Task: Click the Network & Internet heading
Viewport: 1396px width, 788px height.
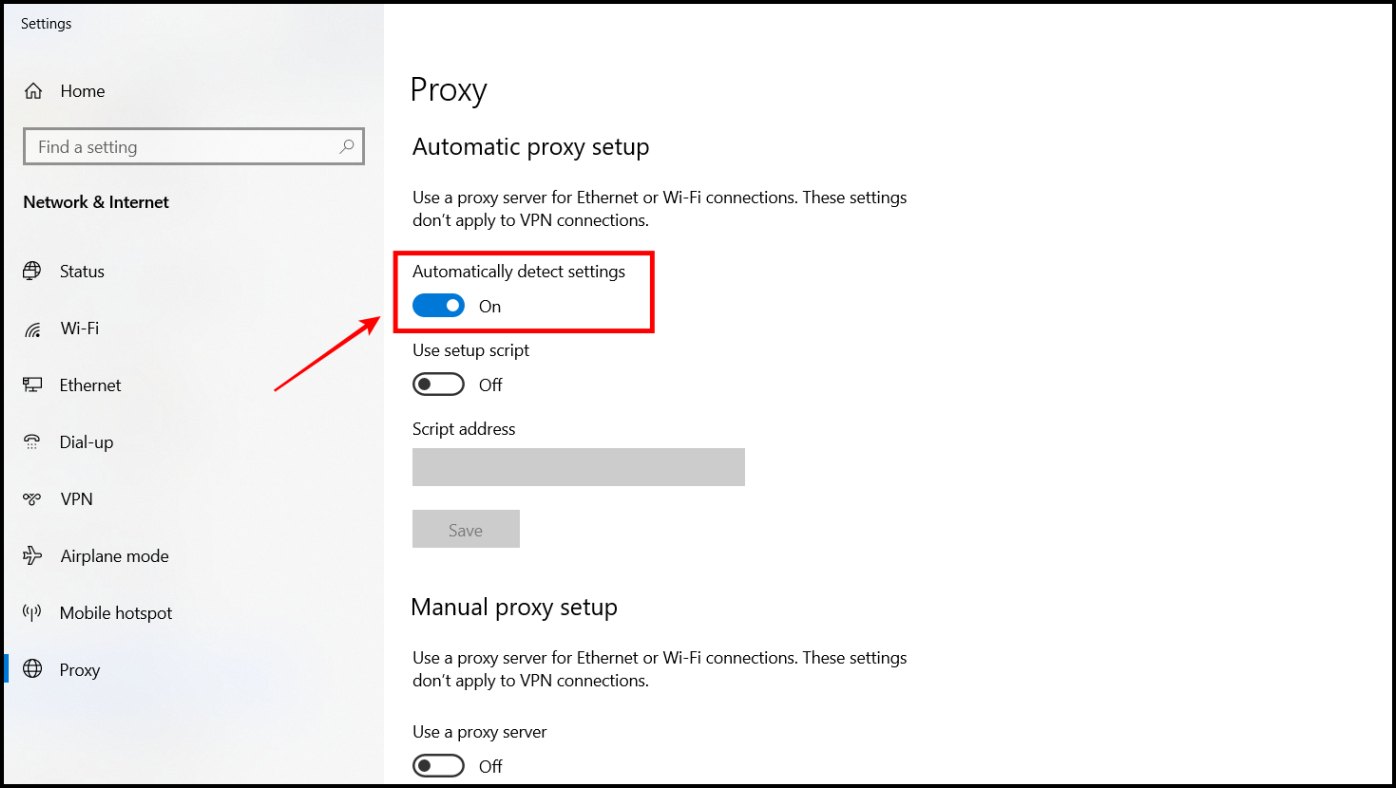Action: pos(96,202)
